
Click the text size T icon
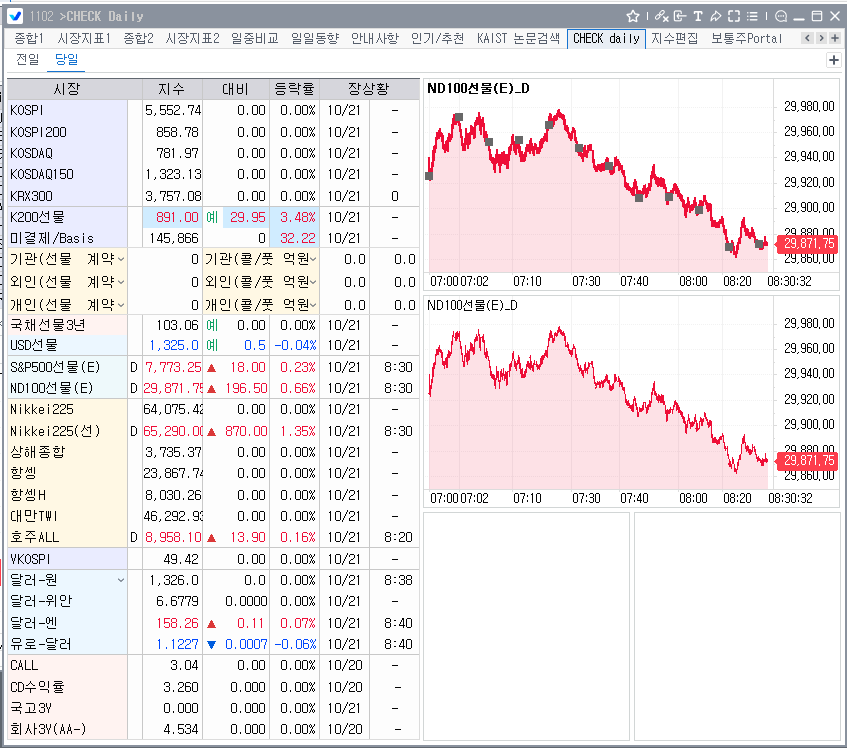click(x=698, y=16)
